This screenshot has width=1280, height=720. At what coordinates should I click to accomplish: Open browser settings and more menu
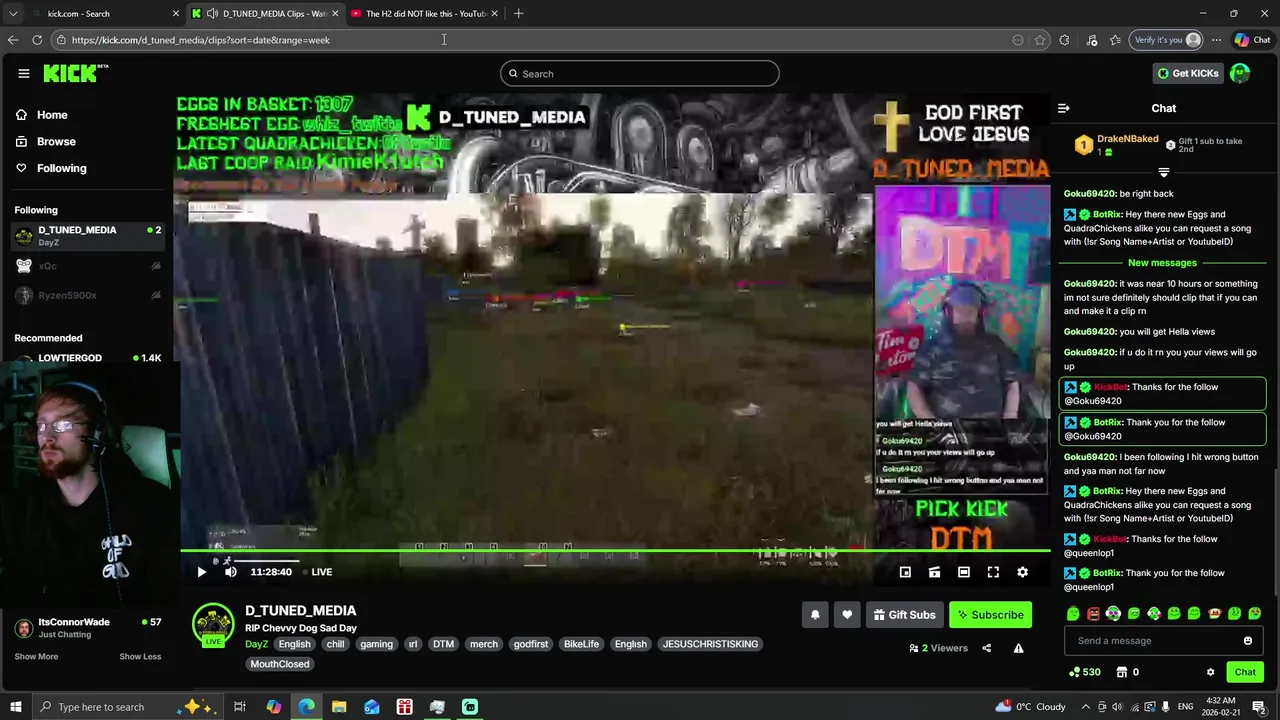click(1216, 40)
